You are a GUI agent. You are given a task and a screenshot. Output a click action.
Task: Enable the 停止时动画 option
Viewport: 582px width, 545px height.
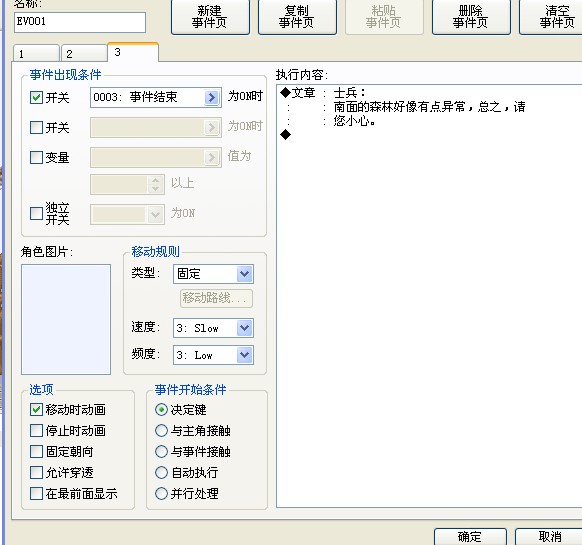(36, 431)
